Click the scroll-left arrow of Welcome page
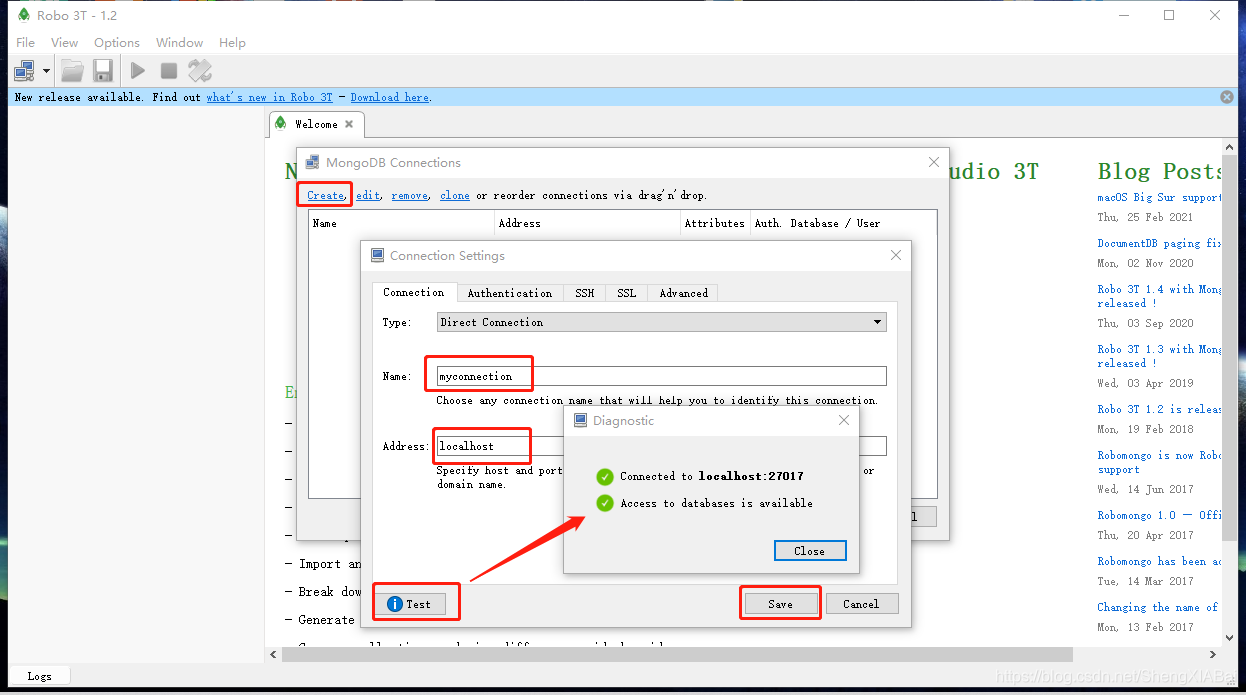Viewport: 1246px width, 695px height. [274, 654]
